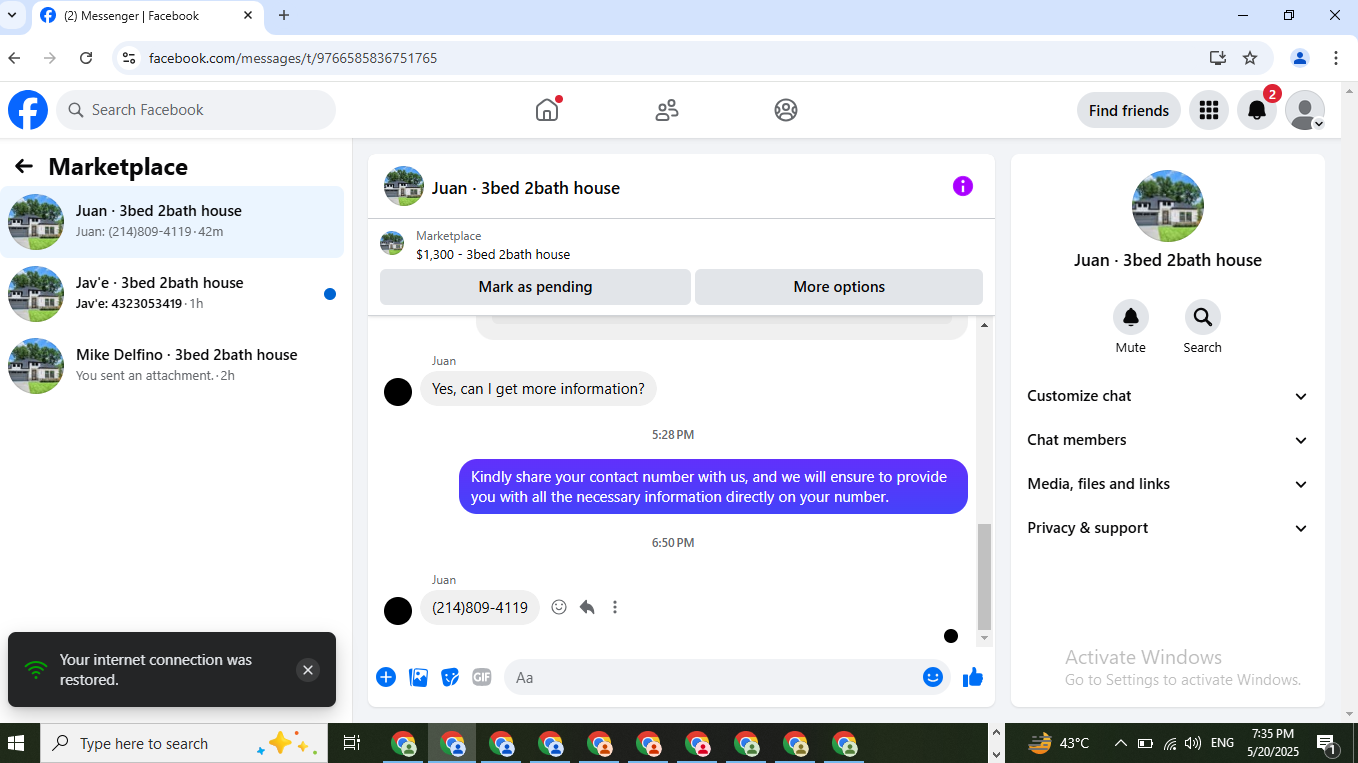Open the Groups icon in top navigation
This screenshot has height=763, width=1358.
(786, 110)
